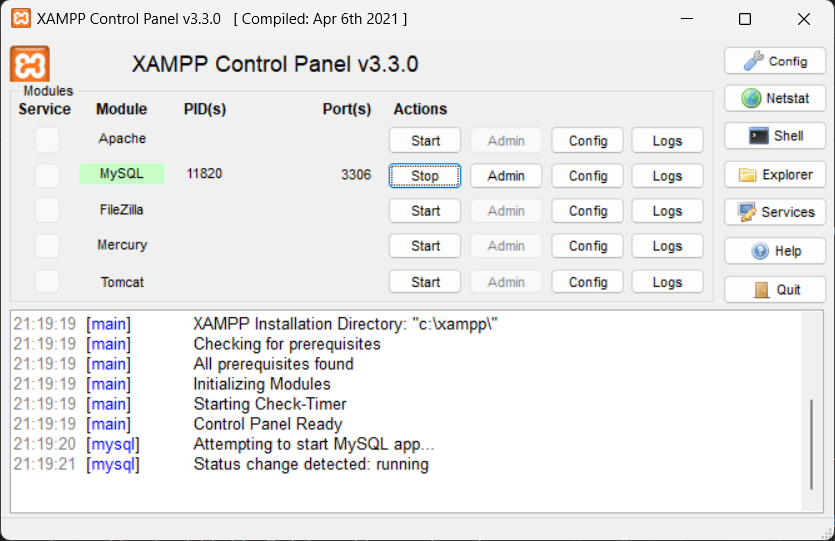Image resolution: width=835 pixels, height=541 pixels.
Task: Click the 'Initializing Modules' log line
Action: (x=262, y=384)
